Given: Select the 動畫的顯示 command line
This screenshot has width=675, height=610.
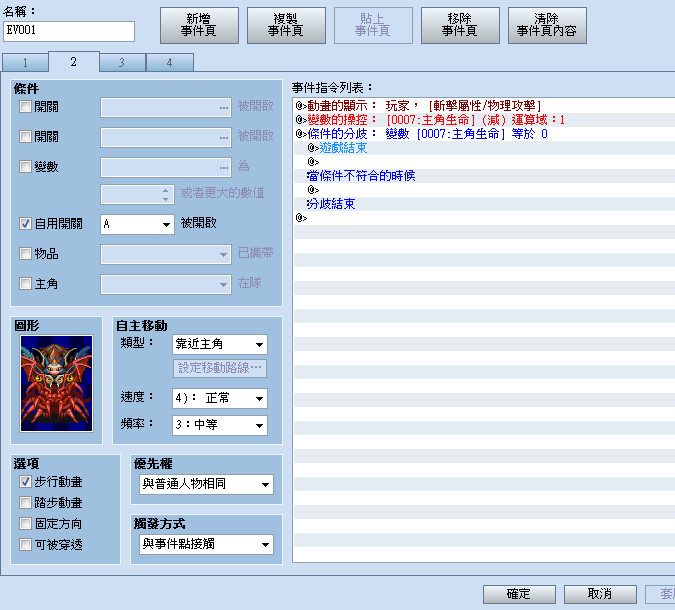Looking at the screenshot, I should [x=484, y=105].
